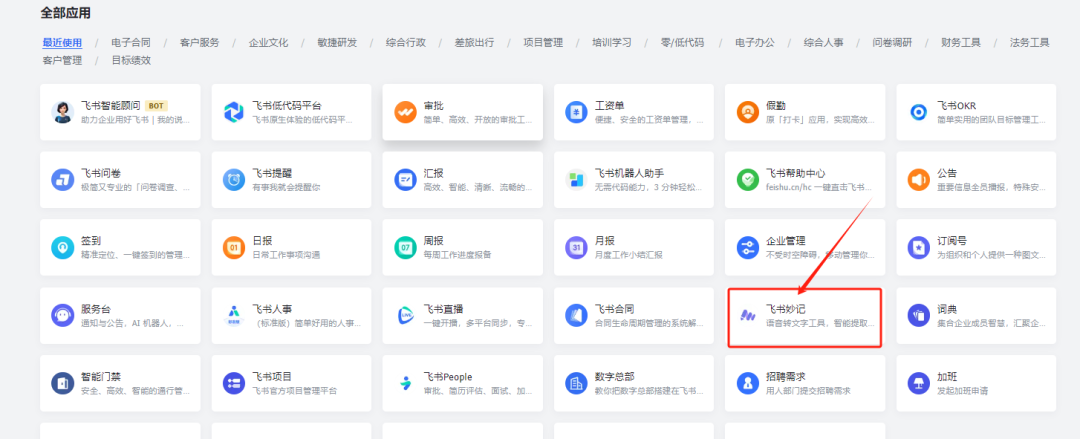1080x439 pixels.
Task: Click the 审批 app title
Action: (434, 105)
